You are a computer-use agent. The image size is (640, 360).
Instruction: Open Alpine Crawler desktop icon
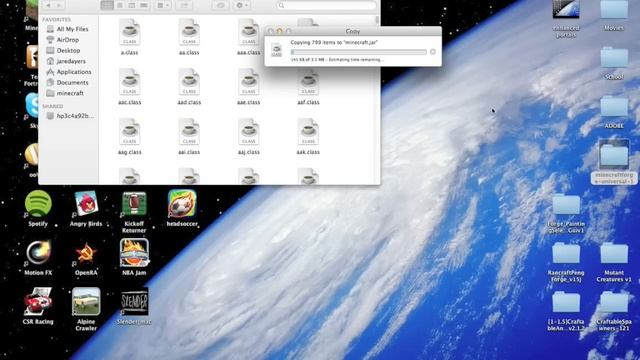pos(86,302)
